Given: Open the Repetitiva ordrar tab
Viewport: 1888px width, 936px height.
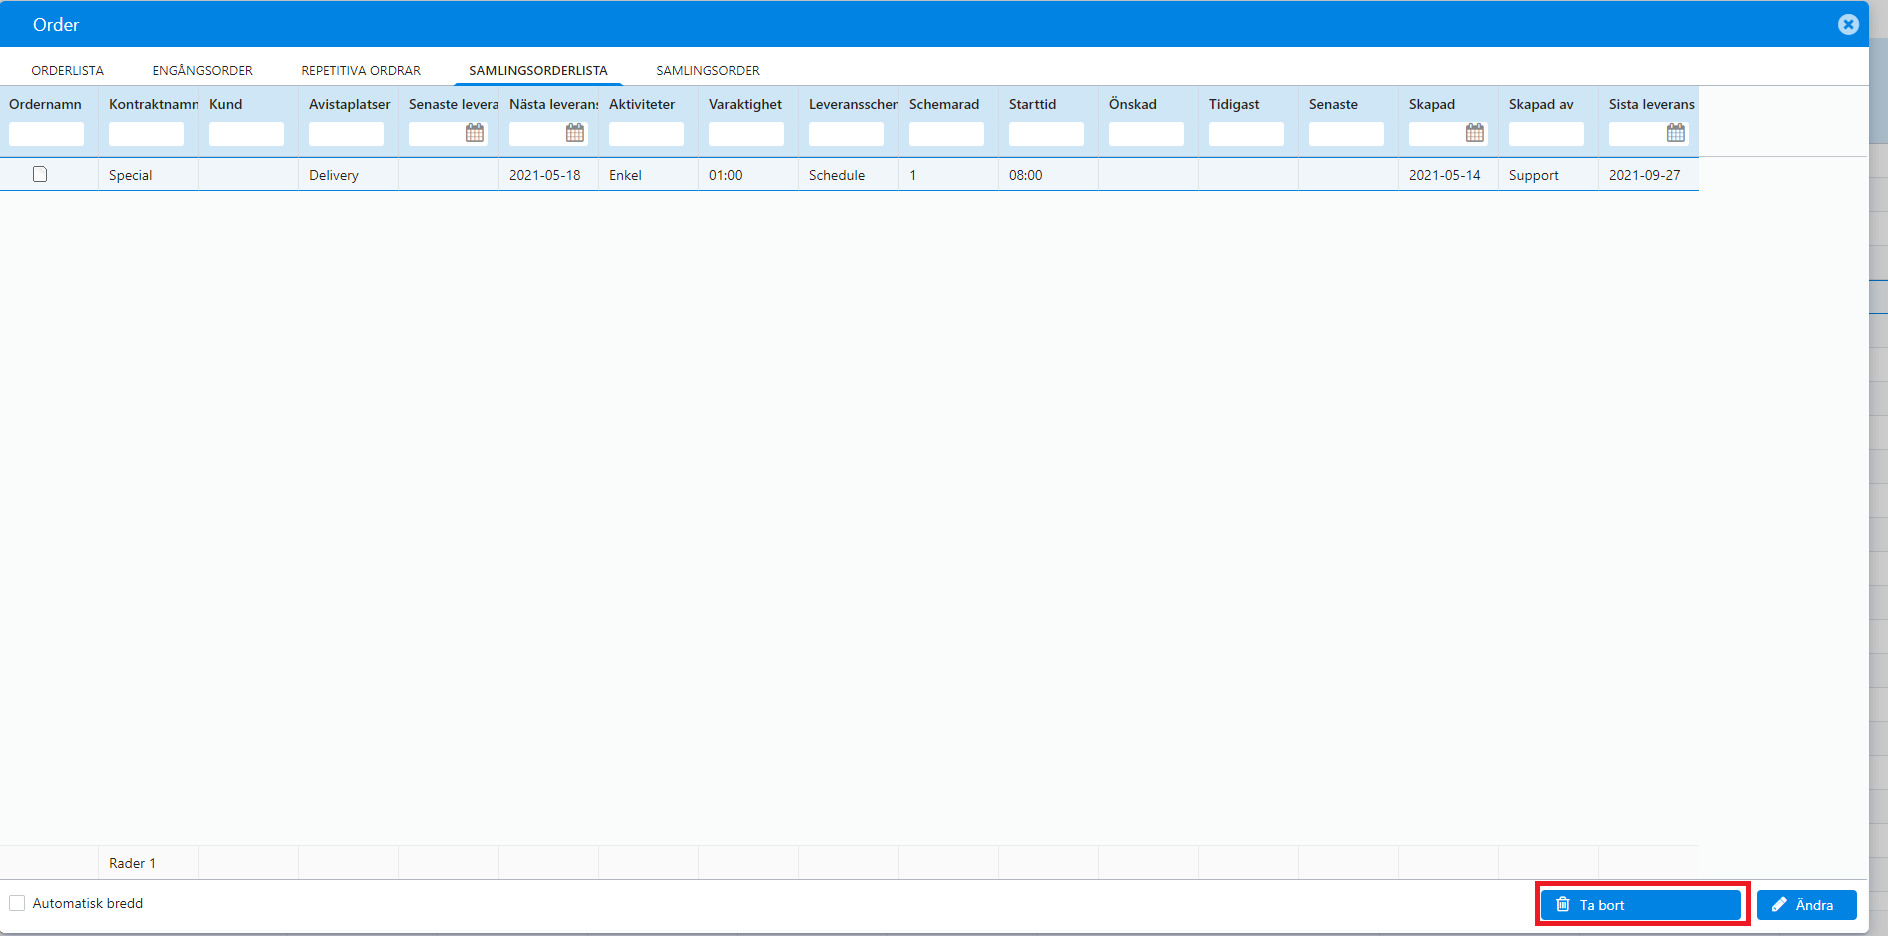Looking at the screenshot, I should (361, 70).
